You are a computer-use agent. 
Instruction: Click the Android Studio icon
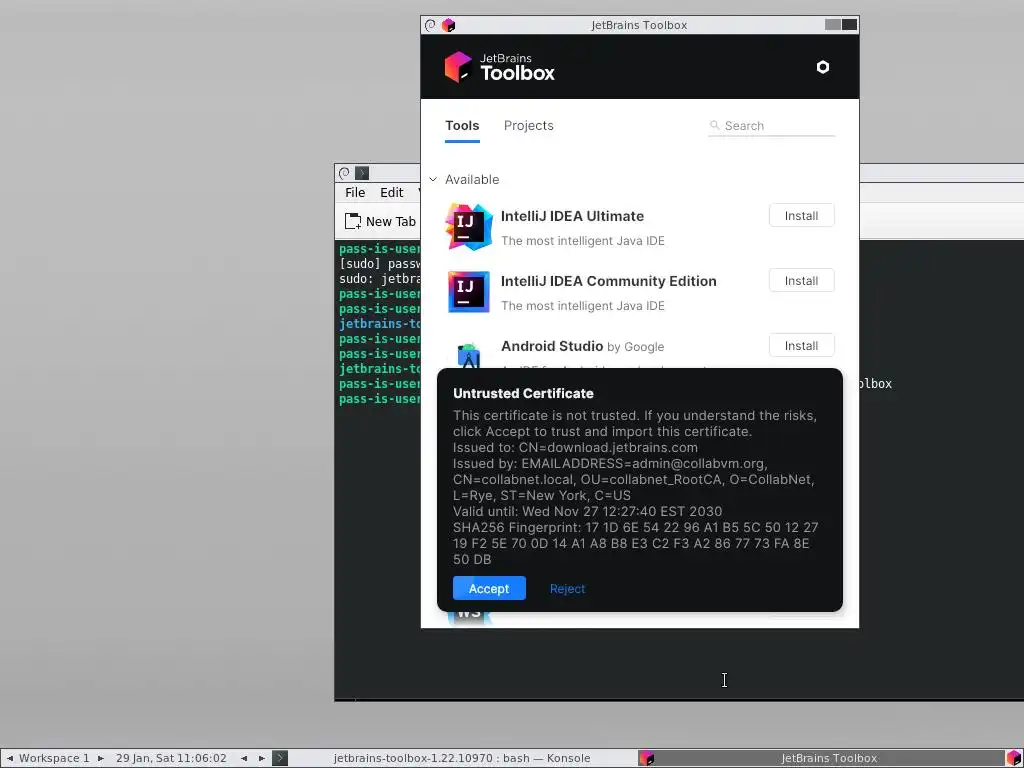click(x=469, y=355)
